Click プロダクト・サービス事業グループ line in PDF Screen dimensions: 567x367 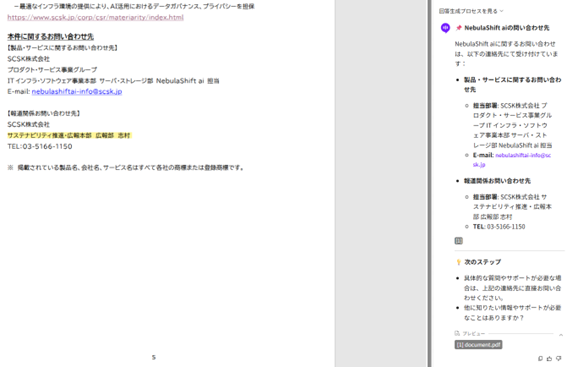[52, 70]
